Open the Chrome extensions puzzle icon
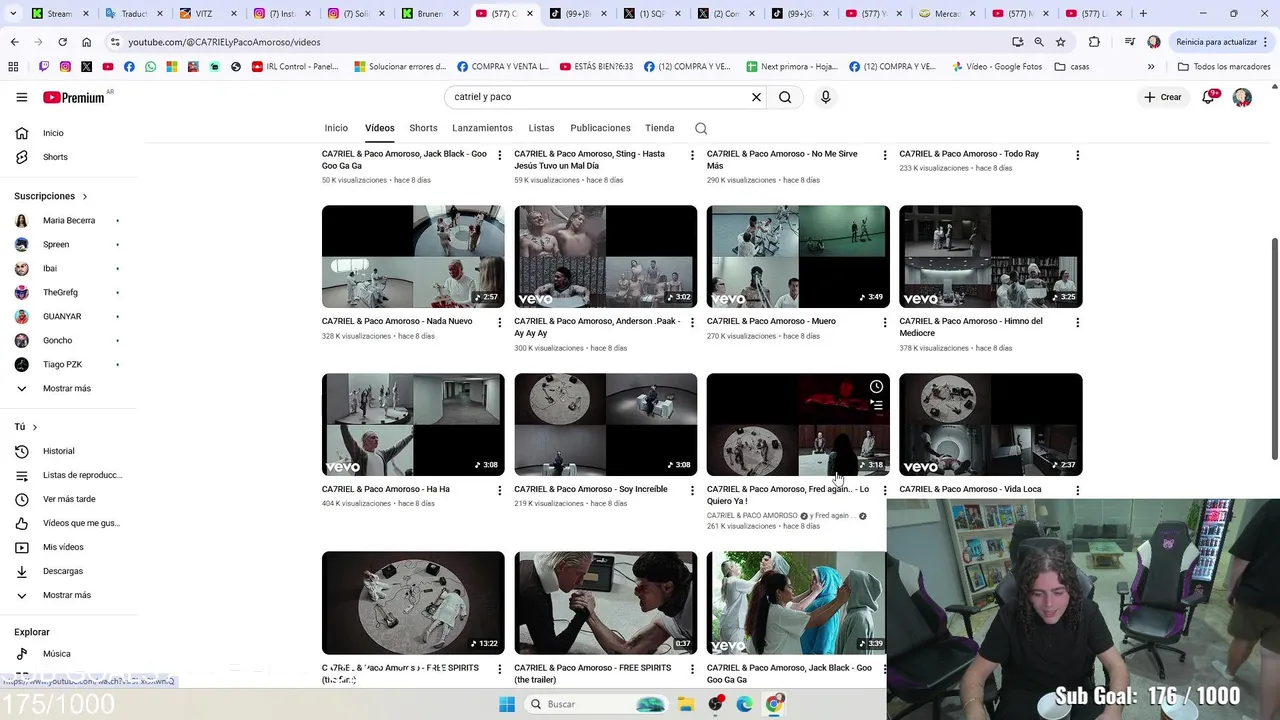The height and width of the screenshot is (720, 1280). 1094,42
